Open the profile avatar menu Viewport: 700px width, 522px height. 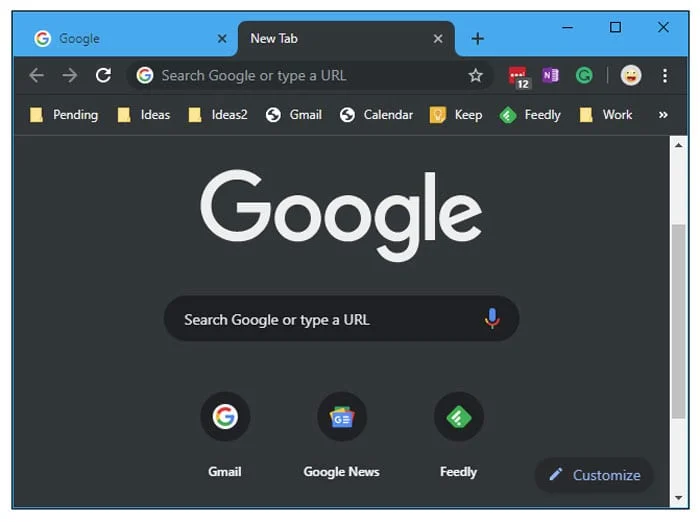pos(631,75)
